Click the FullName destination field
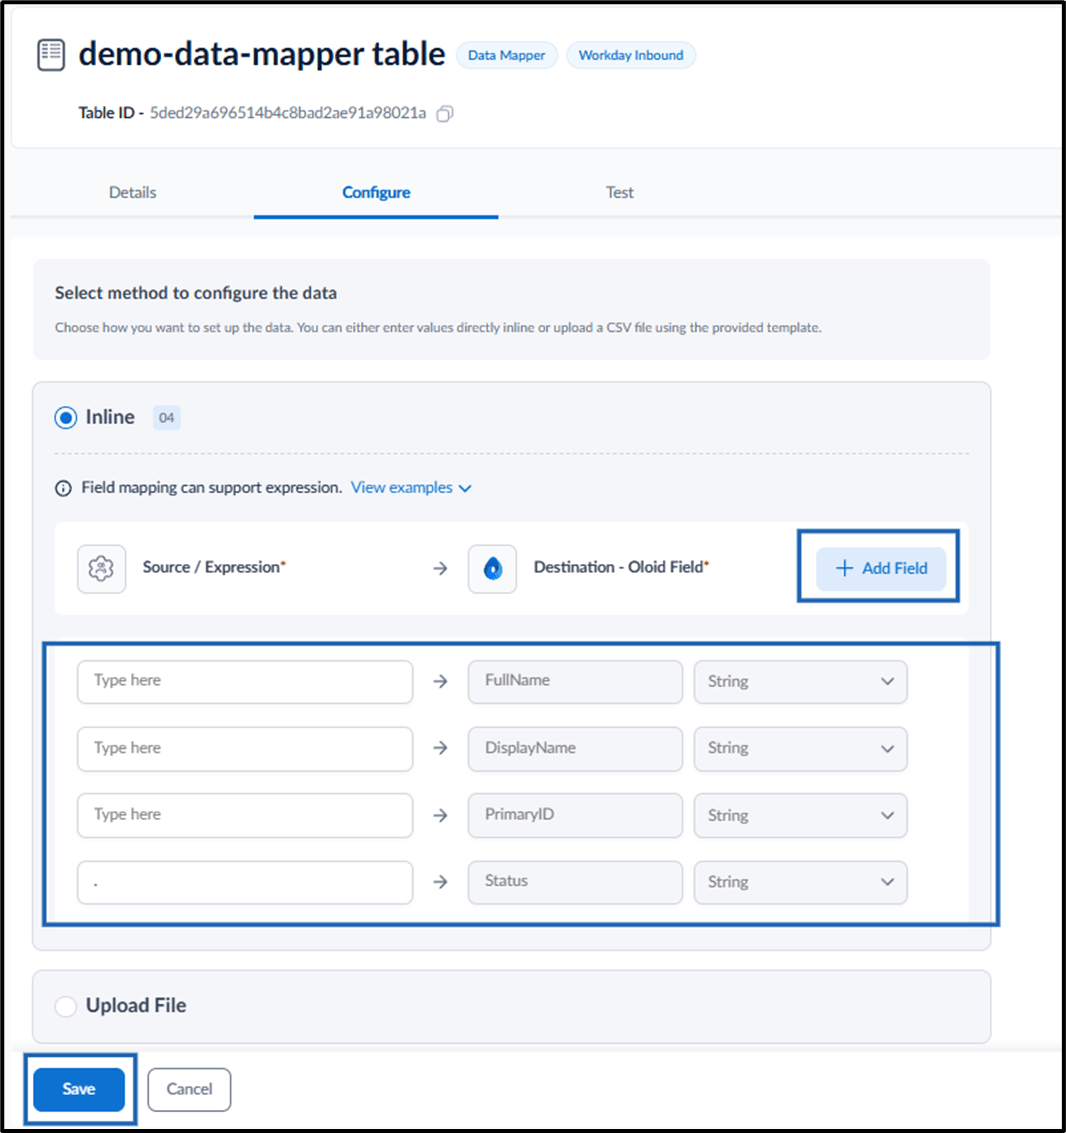The height and width of the screenshot is (1133, 1066). tap(575, 681)
